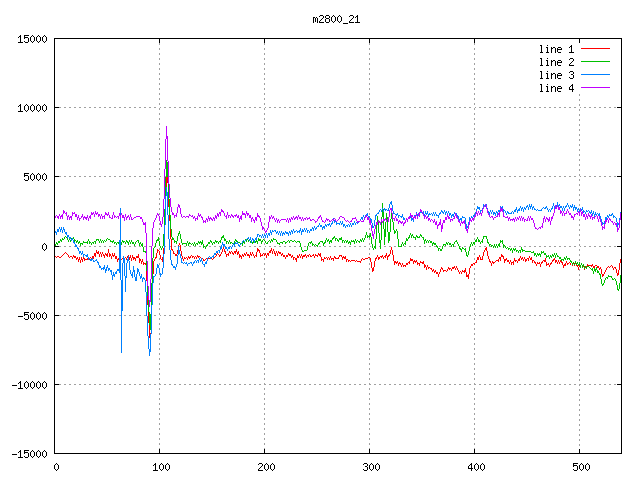Click purple line sample in legend

596,88
